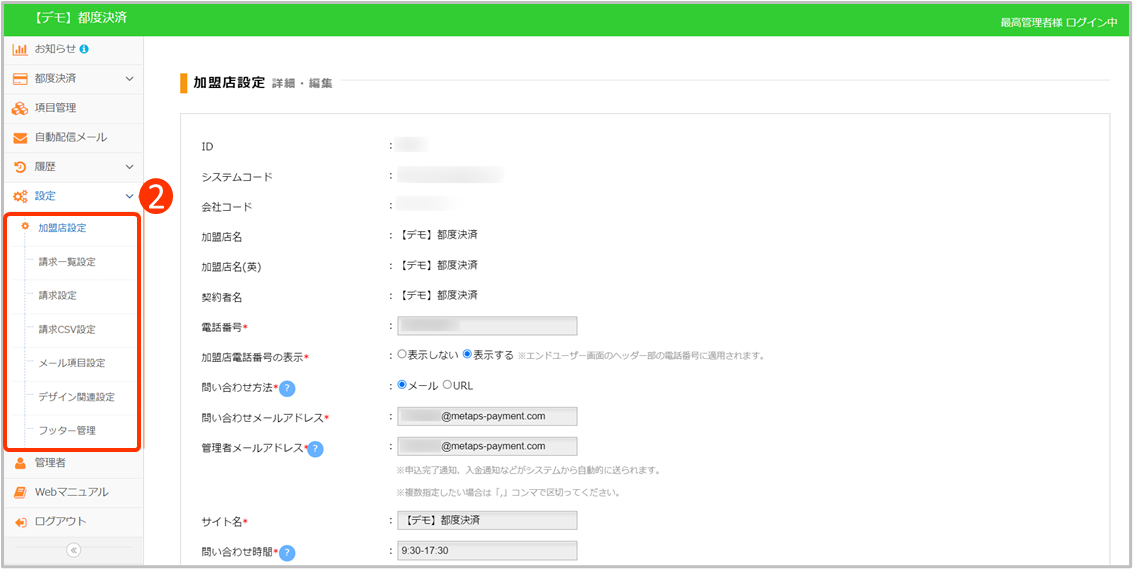Collapse the sidebar with the double-arrow button
The image size is (1133, 569).
73,550
